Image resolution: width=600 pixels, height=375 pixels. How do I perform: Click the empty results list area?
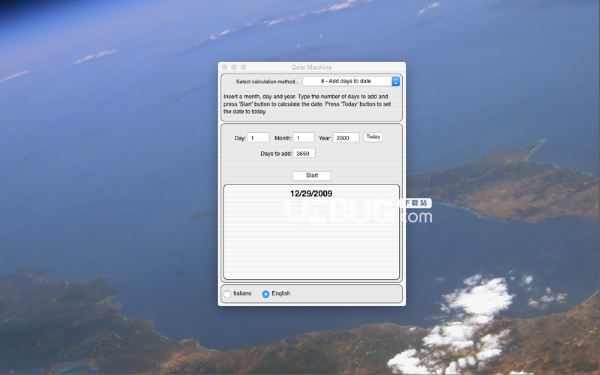coord(311,239)
